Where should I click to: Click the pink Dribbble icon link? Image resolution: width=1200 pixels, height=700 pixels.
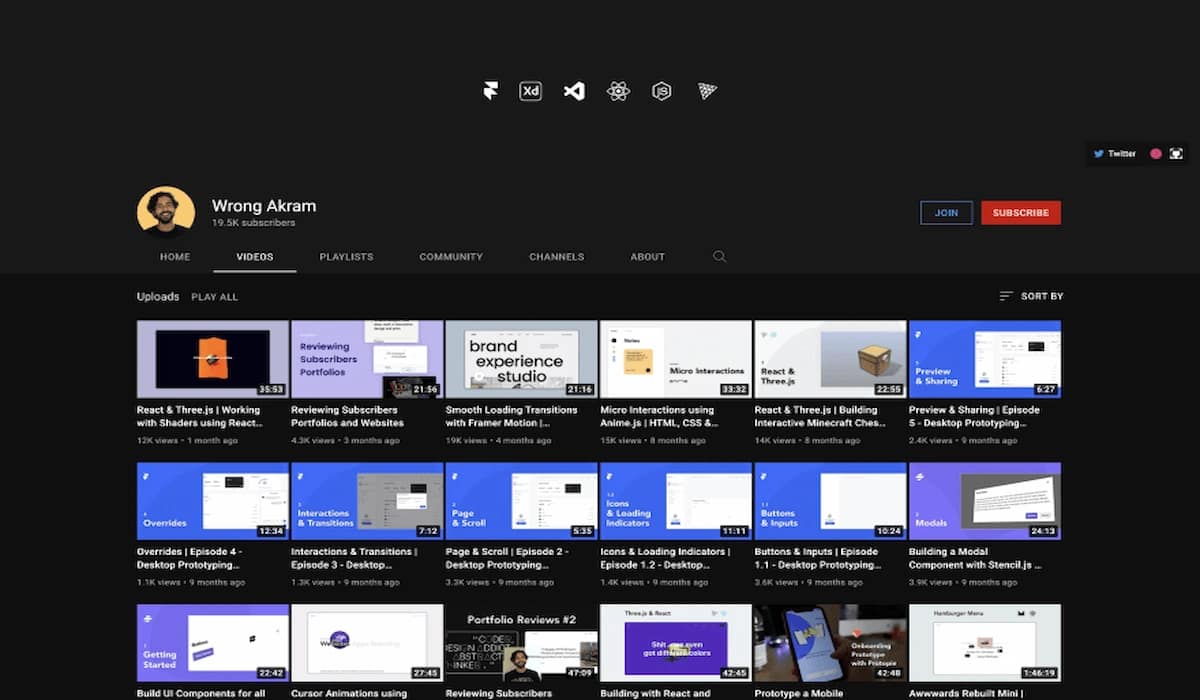pos(1156,154)
